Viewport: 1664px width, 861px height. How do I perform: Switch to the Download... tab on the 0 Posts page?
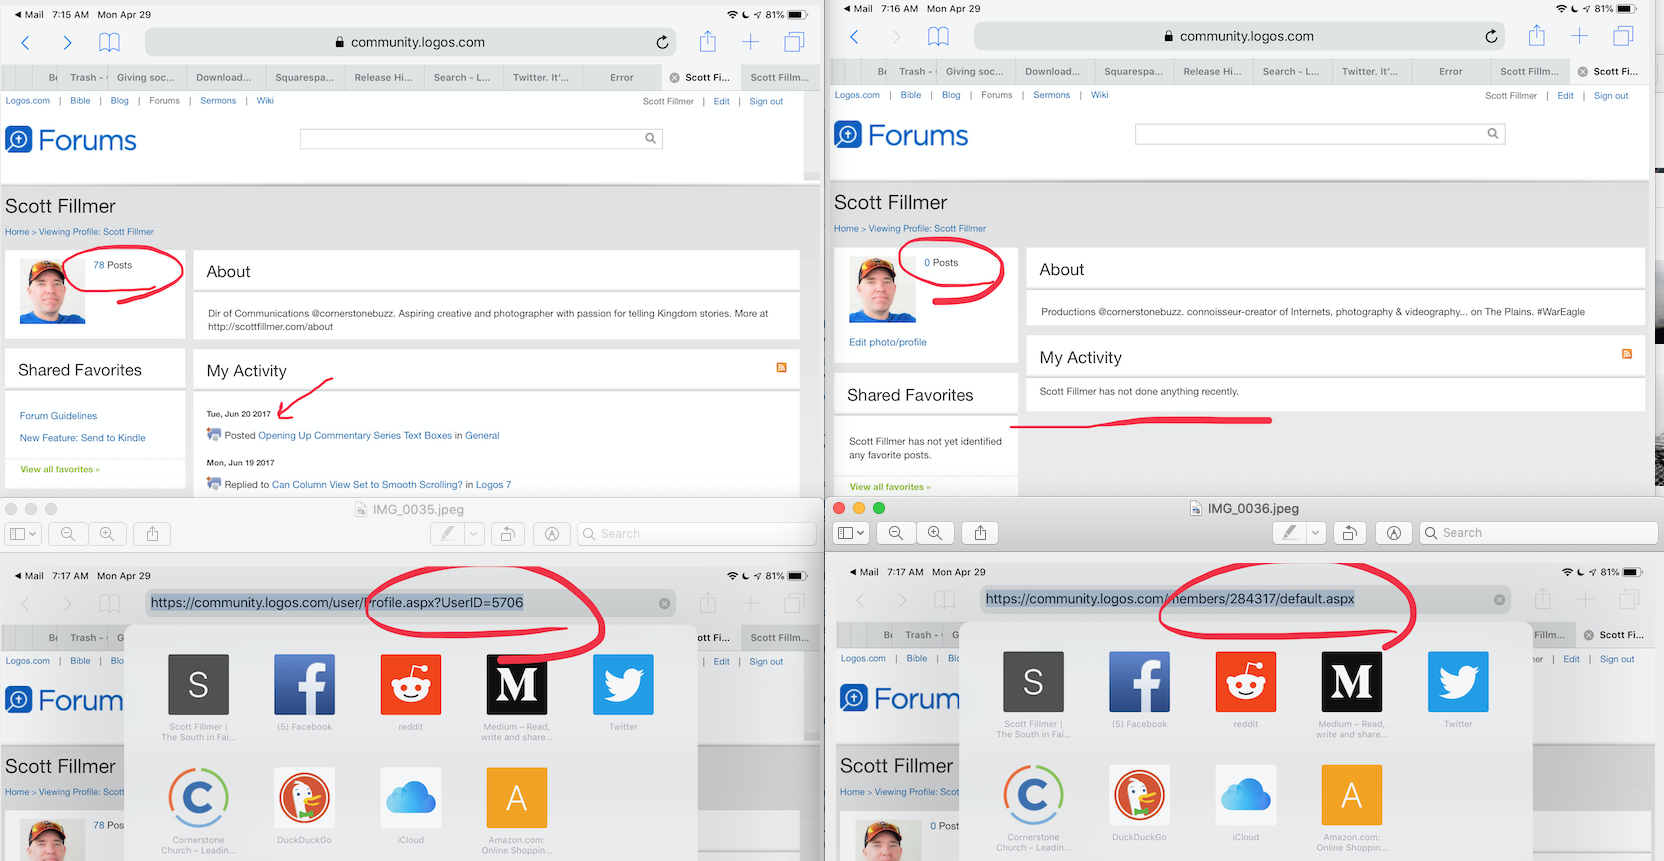pos(1053,71)
